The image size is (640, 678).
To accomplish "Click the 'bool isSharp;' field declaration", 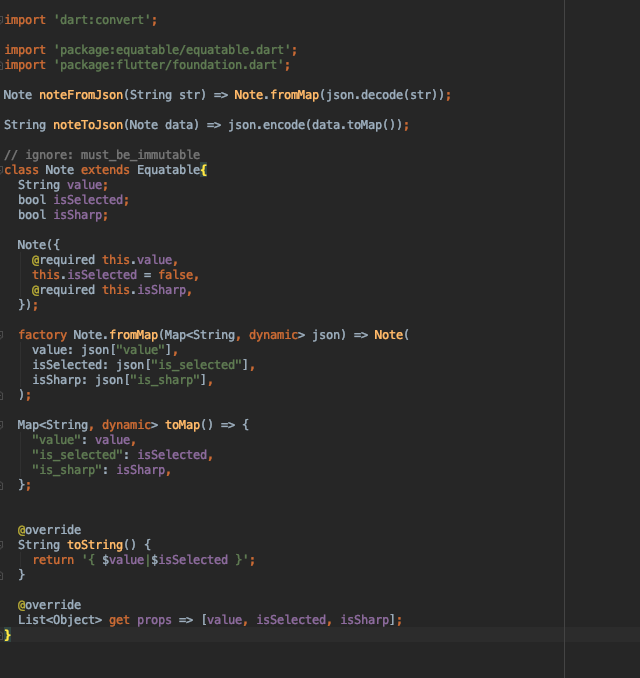I will [63, 215].
